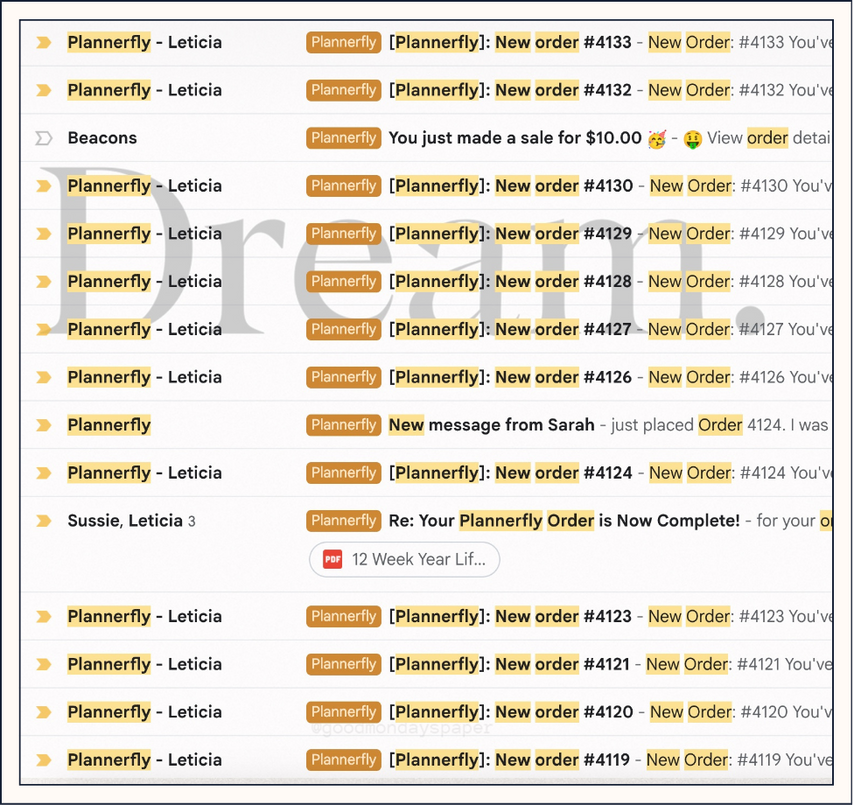Open email subject "New order #4120"

(511, 712)
